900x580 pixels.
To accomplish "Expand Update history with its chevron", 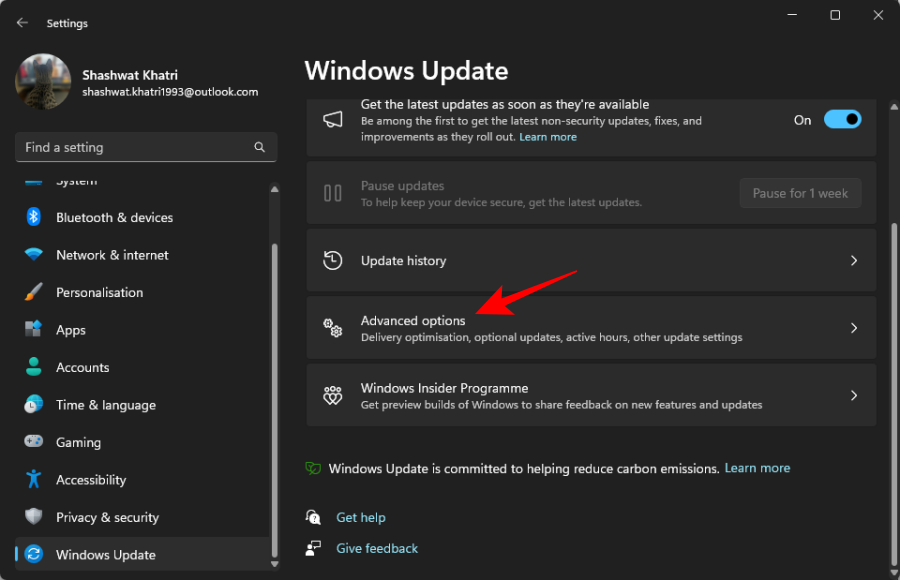I will [853, 260].
